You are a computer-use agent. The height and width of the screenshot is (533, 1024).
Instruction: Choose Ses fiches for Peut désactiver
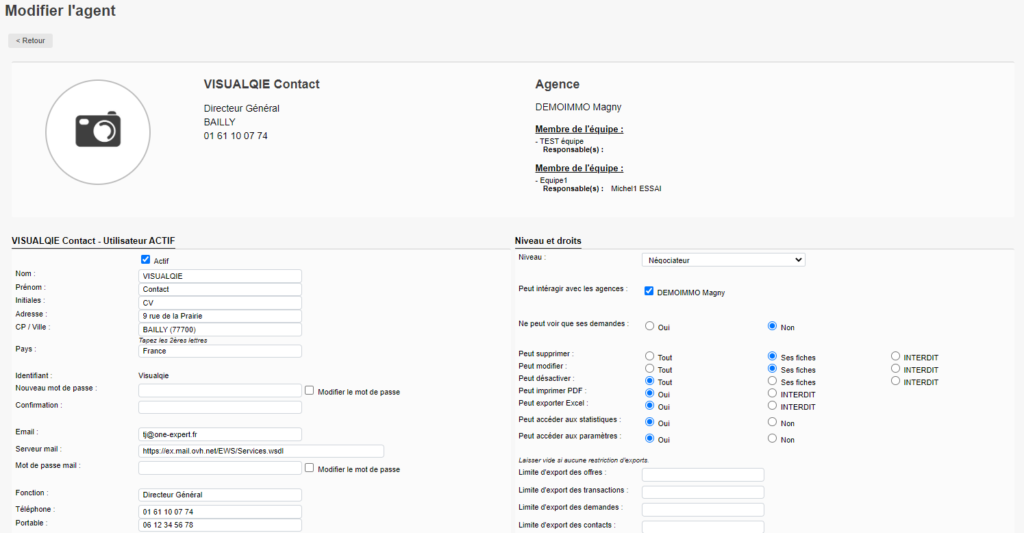[x=772, y=381]
